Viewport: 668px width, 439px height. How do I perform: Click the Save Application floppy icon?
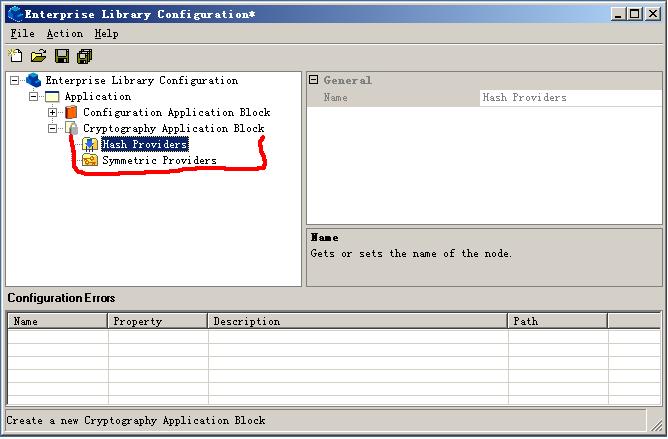62,56
